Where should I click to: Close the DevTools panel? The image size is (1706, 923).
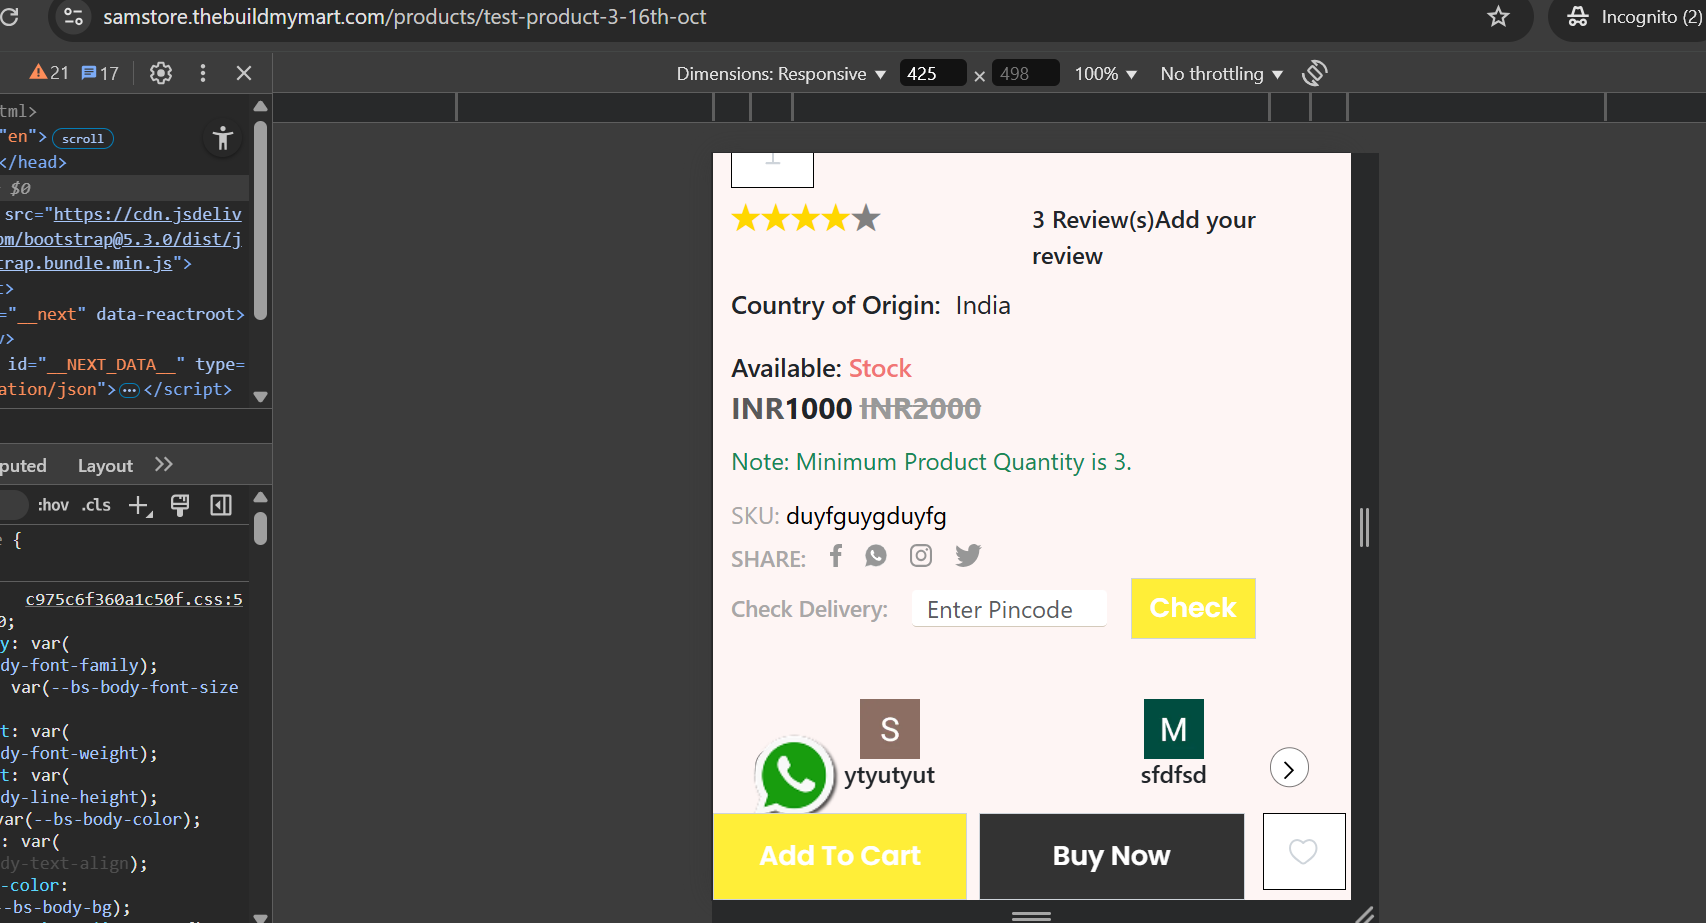[244, 73]
